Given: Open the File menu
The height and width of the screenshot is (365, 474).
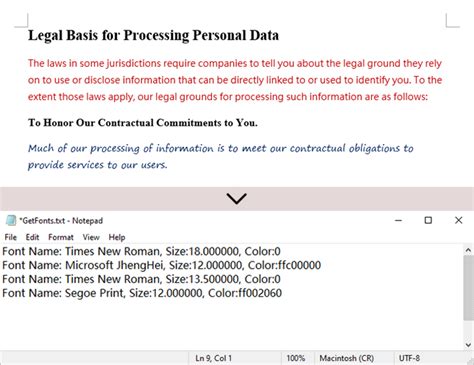Looking at the screenshot, I should pos(11,237).
